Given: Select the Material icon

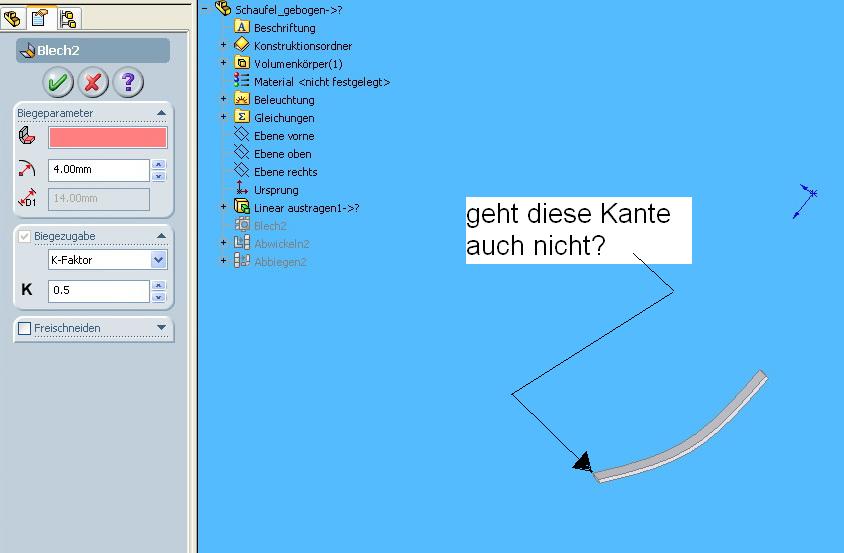Looking at the screenshot, I should tap(242, 80).
